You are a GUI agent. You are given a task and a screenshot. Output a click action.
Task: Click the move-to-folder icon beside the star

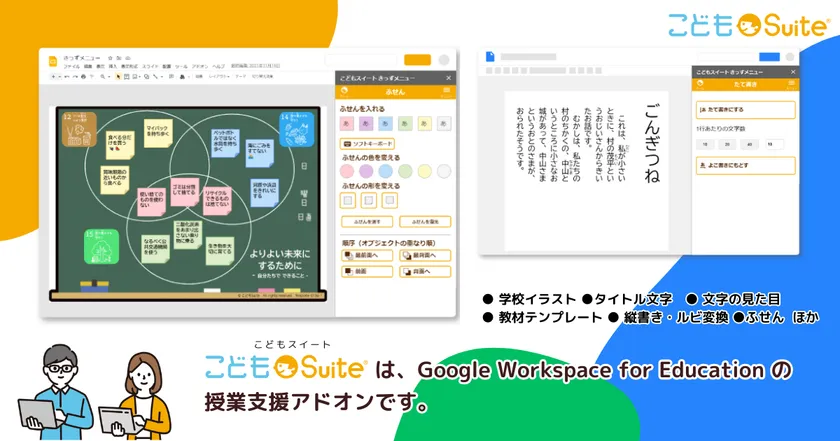119,58
